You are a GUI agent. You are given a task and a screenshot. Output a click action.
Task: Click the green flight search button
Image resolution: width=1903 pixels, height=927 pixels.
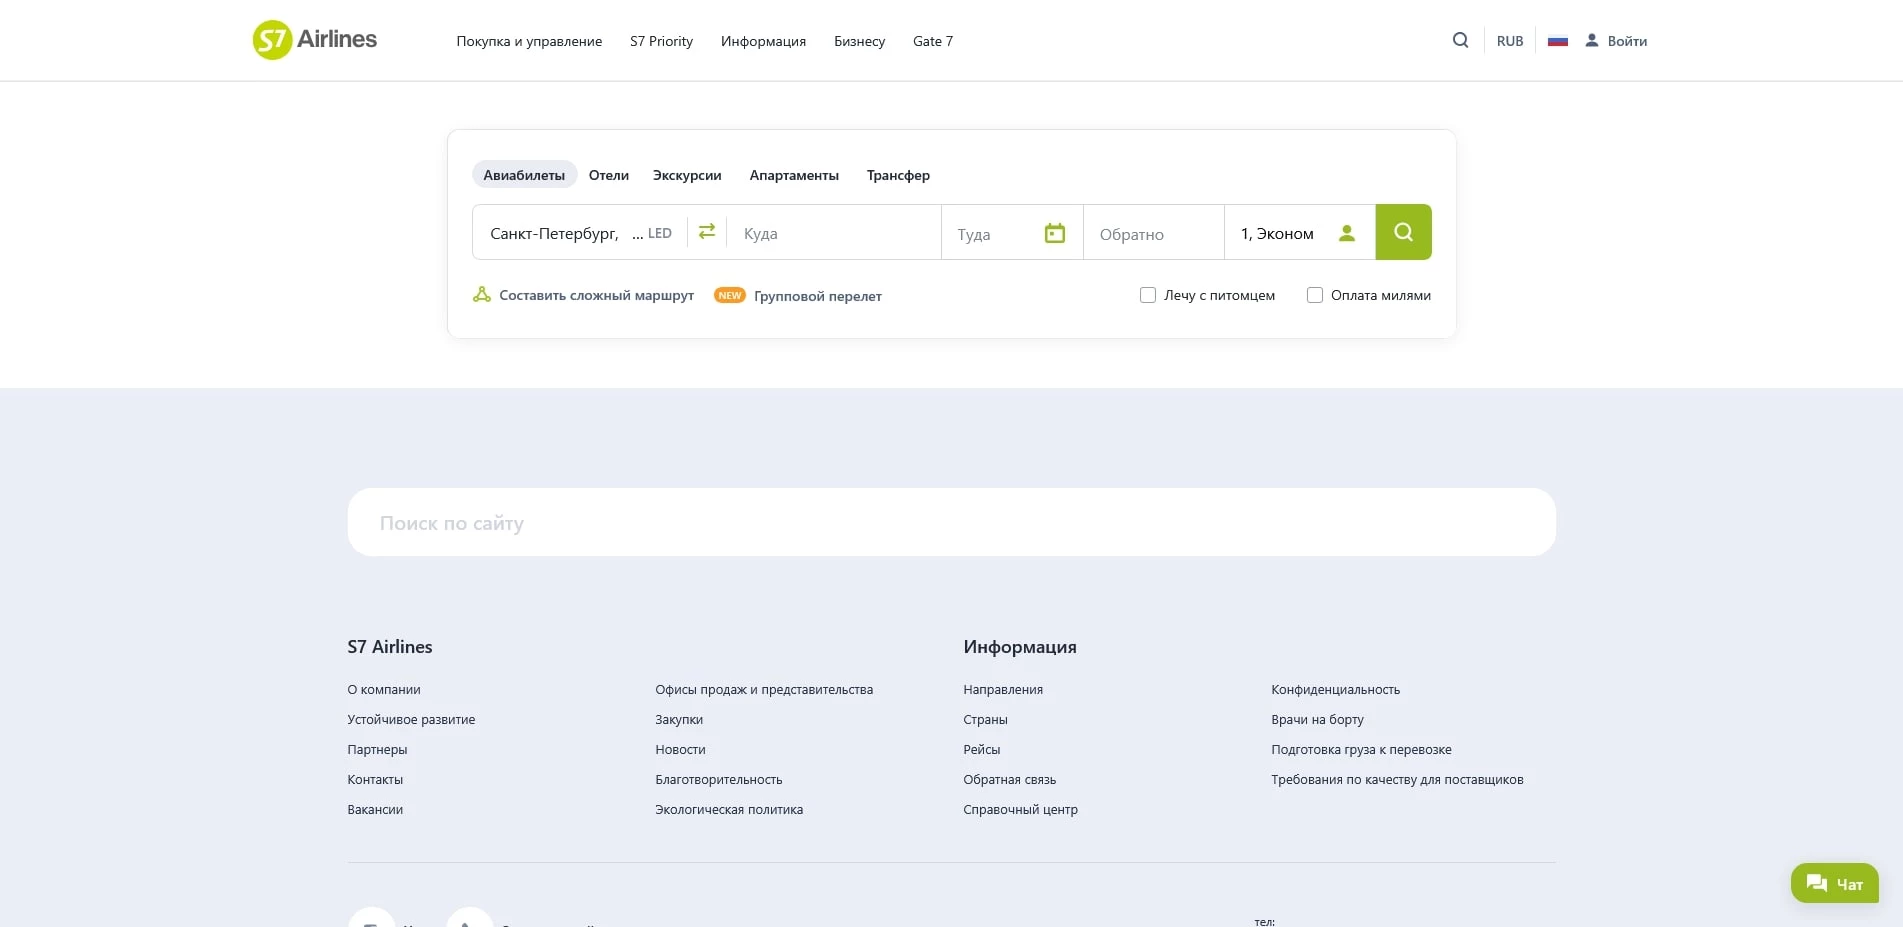click(1403, 232)
